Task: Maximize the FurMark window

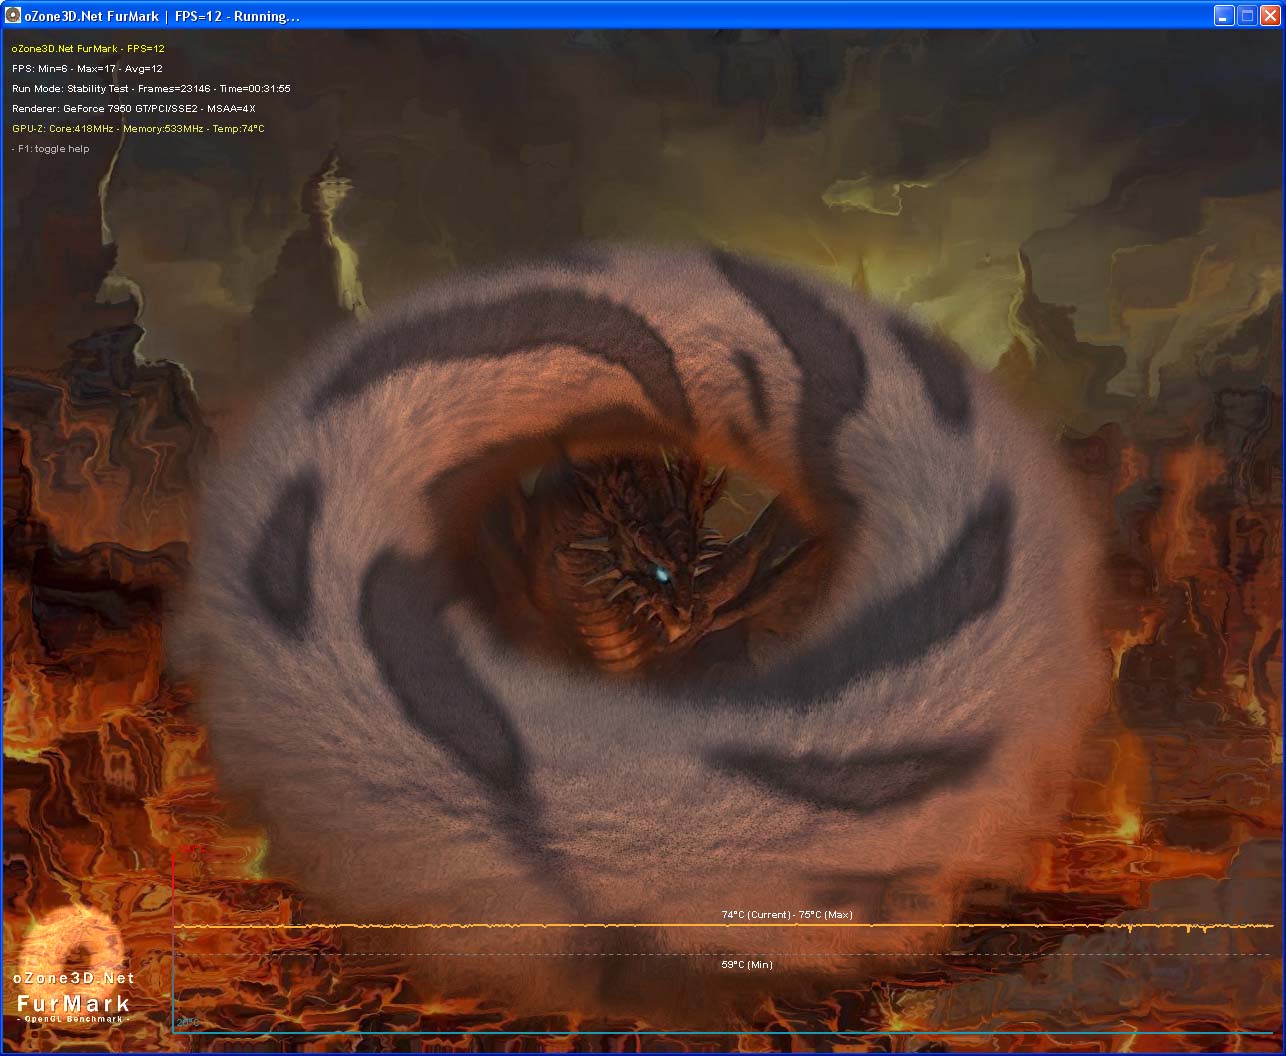Action: (x=1247, y=16)
